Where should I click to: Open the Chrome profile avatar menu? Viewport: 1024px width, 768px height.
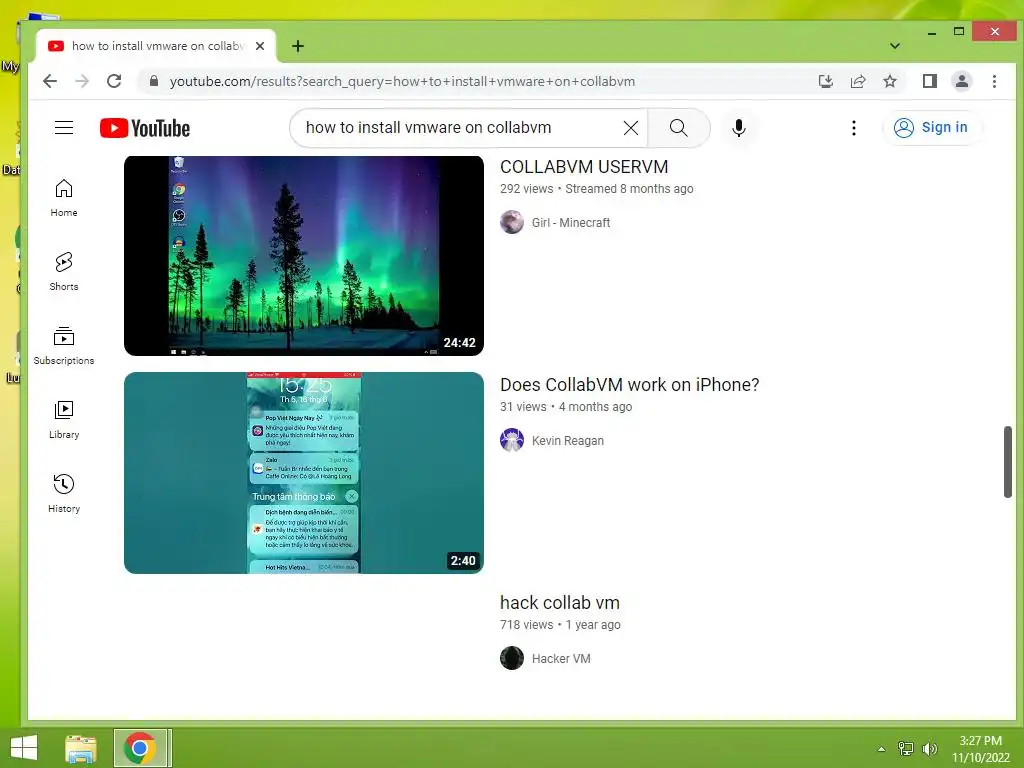pyautogui.click(x=962, y=81)
